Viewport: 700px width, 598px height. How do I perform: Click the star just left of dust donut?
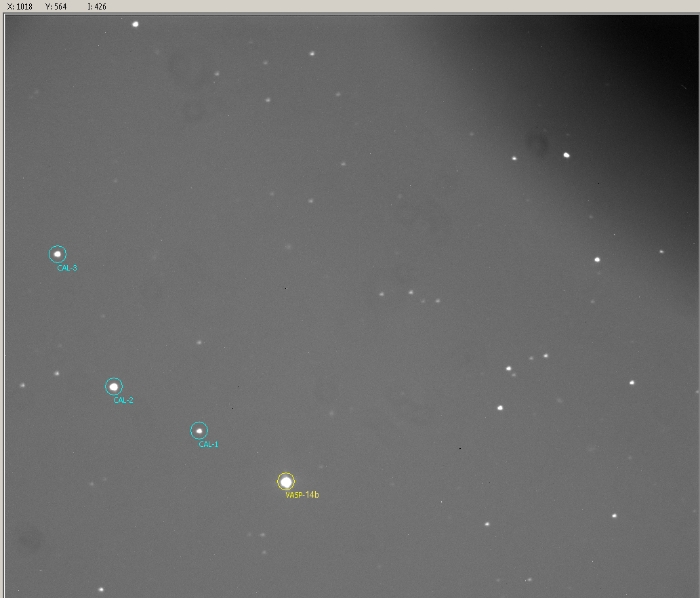(x=514, y=158)
